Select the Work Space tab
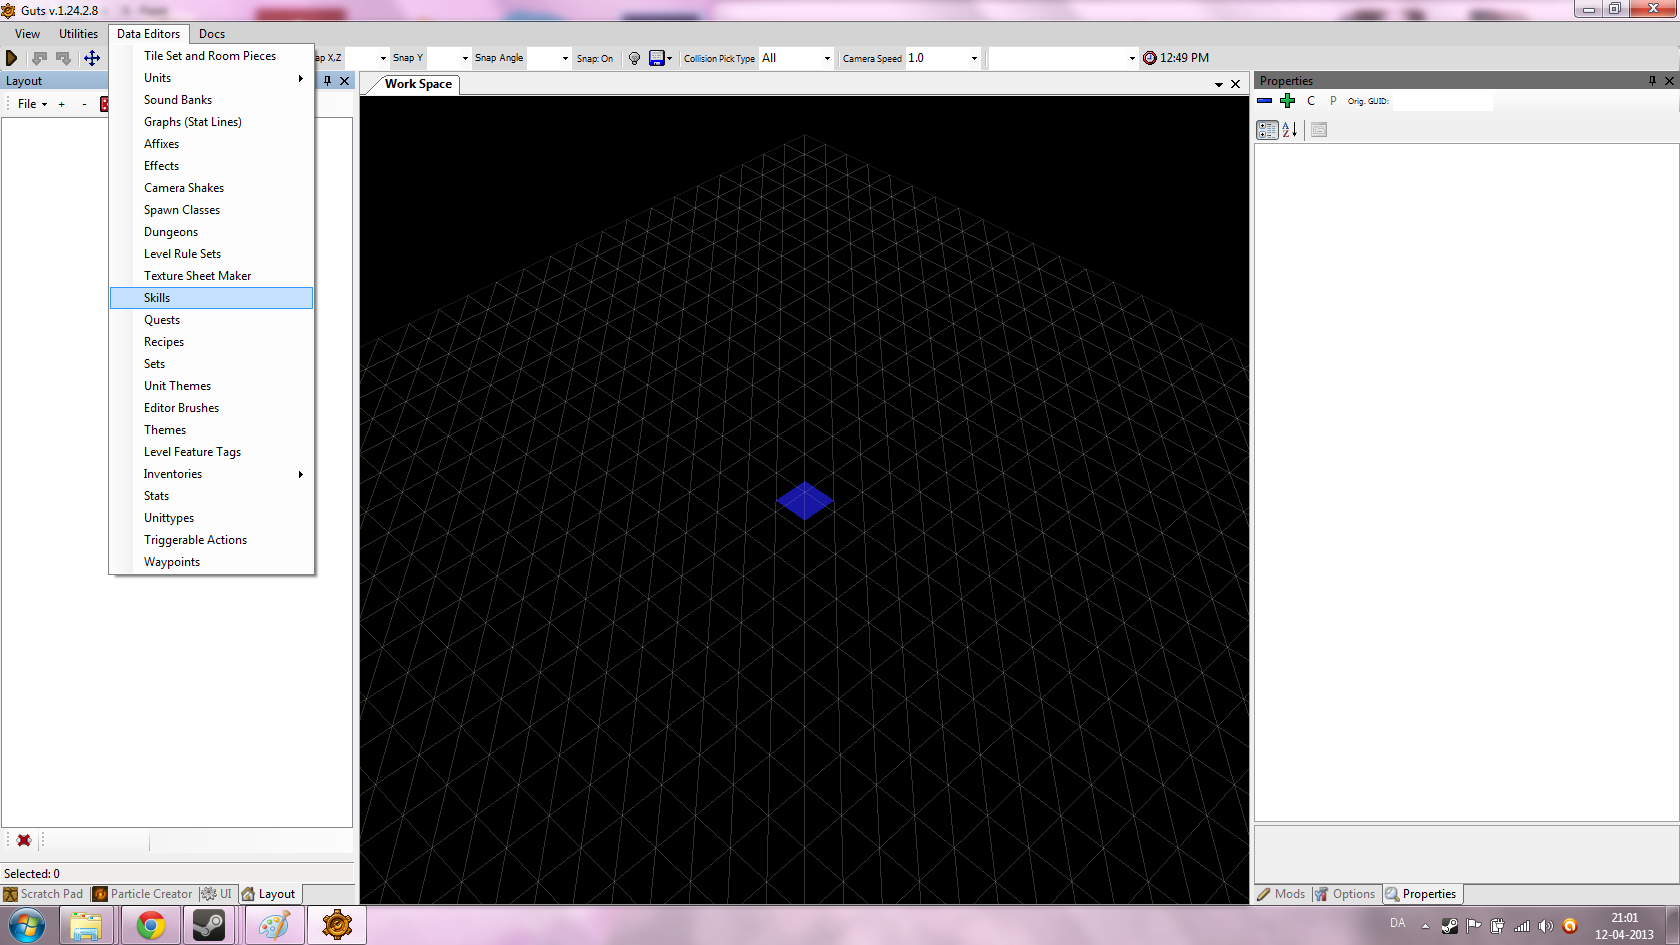 418,84
